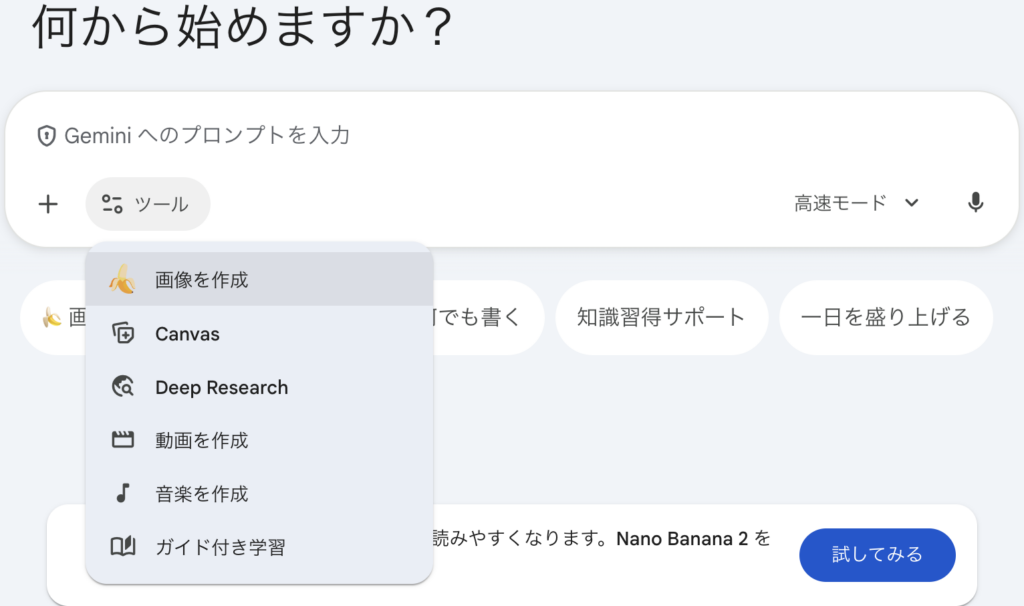Click the plus icon to add files

(48, 204)
